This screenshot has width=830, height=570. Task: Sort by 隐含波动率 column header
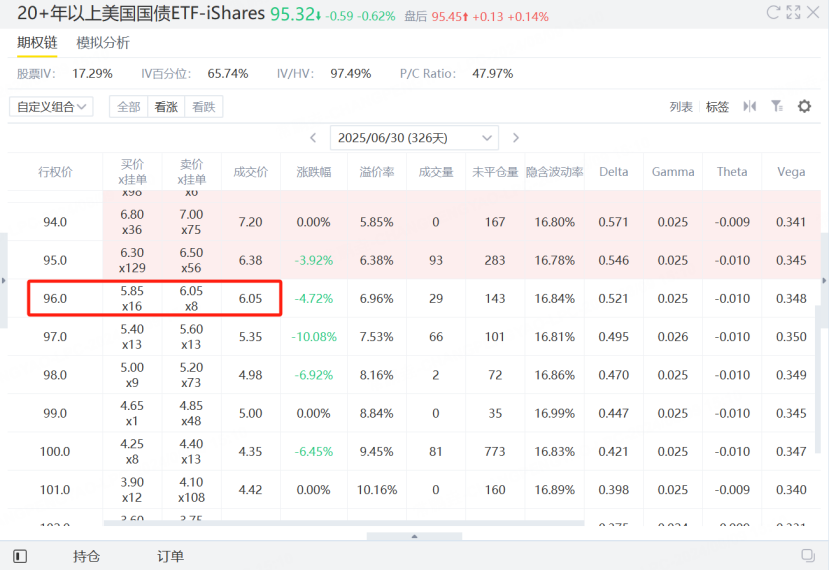click(x=554, y=172)
